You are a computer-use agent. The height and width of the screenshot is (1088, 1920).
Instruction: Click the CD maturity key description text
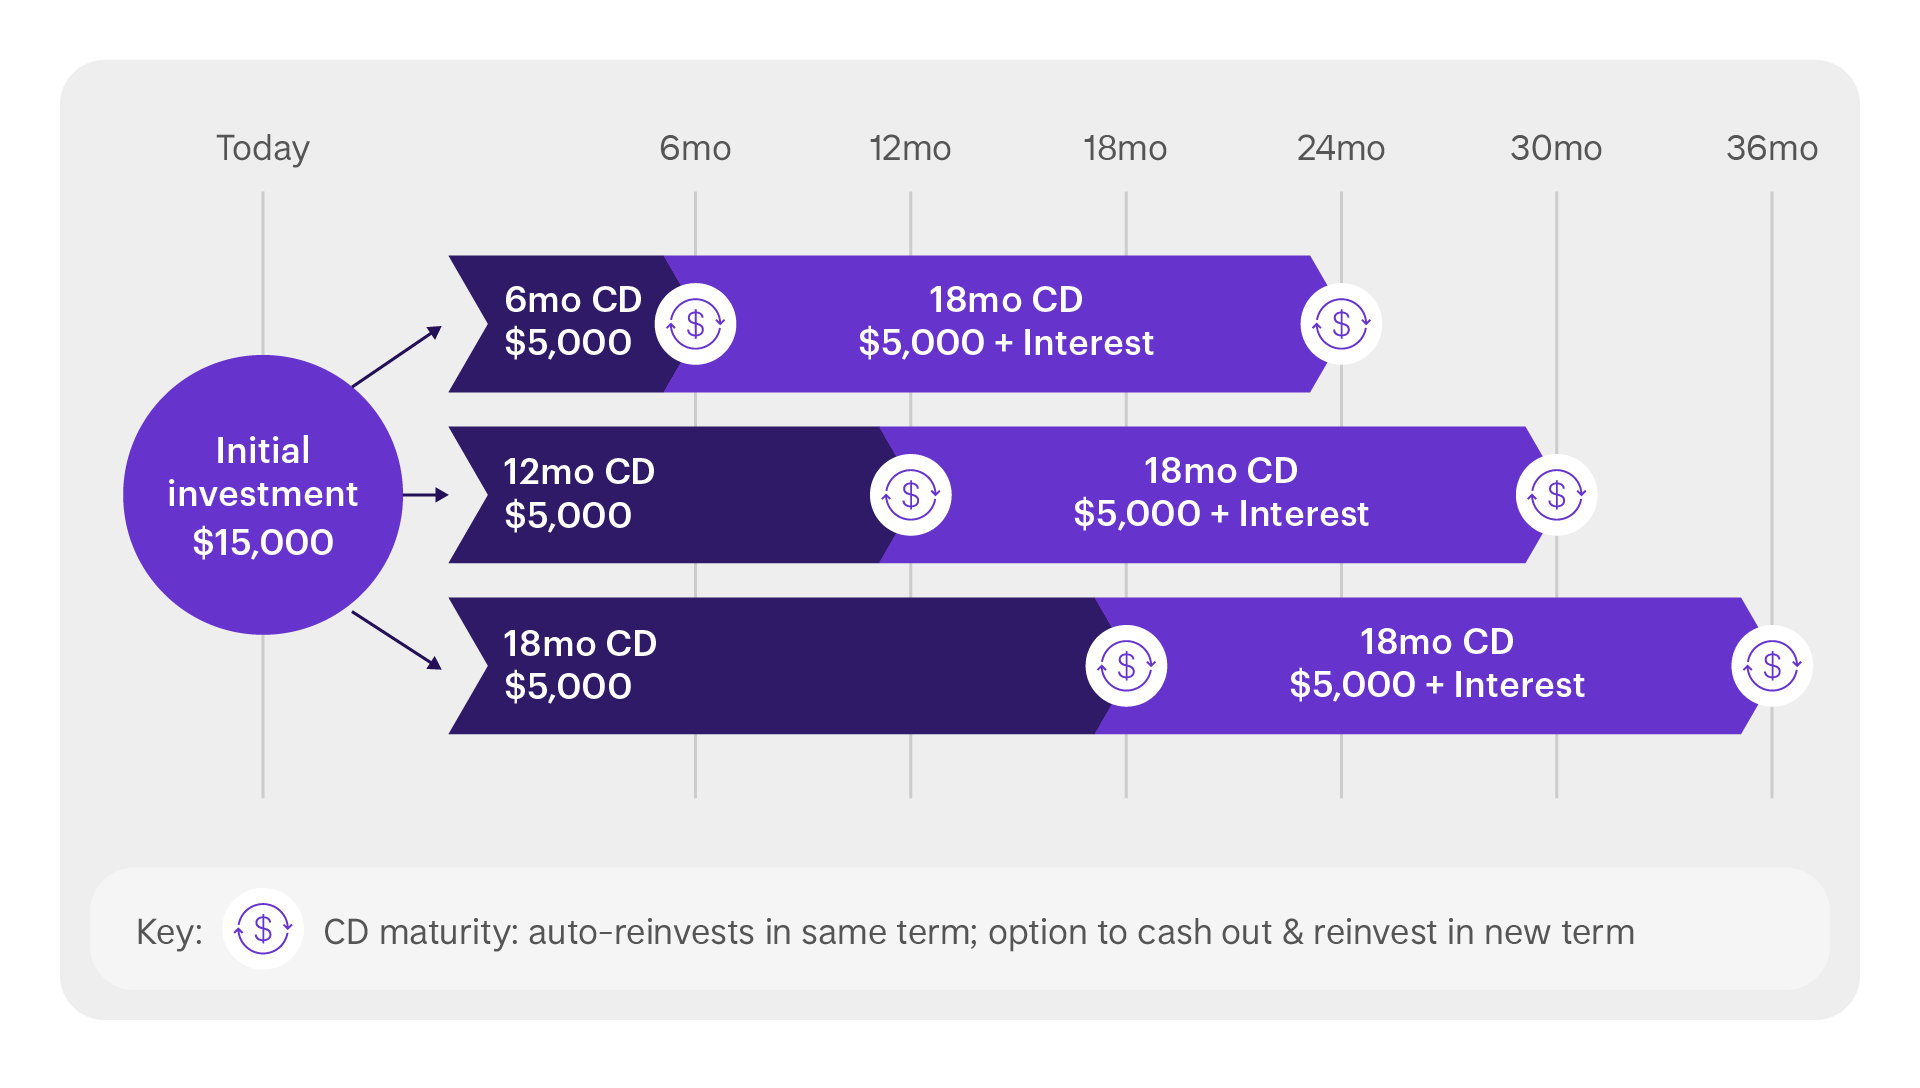coord(979,932)
